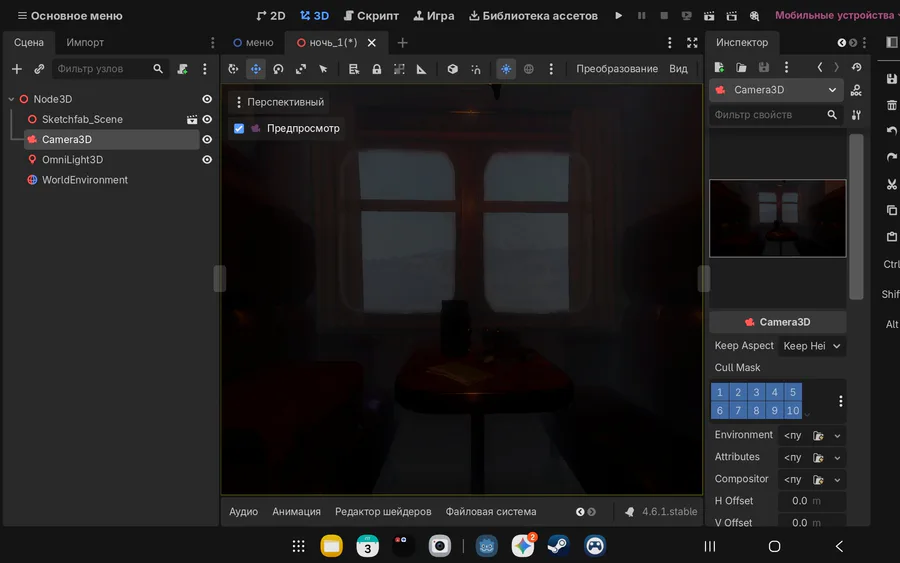Open the Библиотека ассетов workspace

533,15
